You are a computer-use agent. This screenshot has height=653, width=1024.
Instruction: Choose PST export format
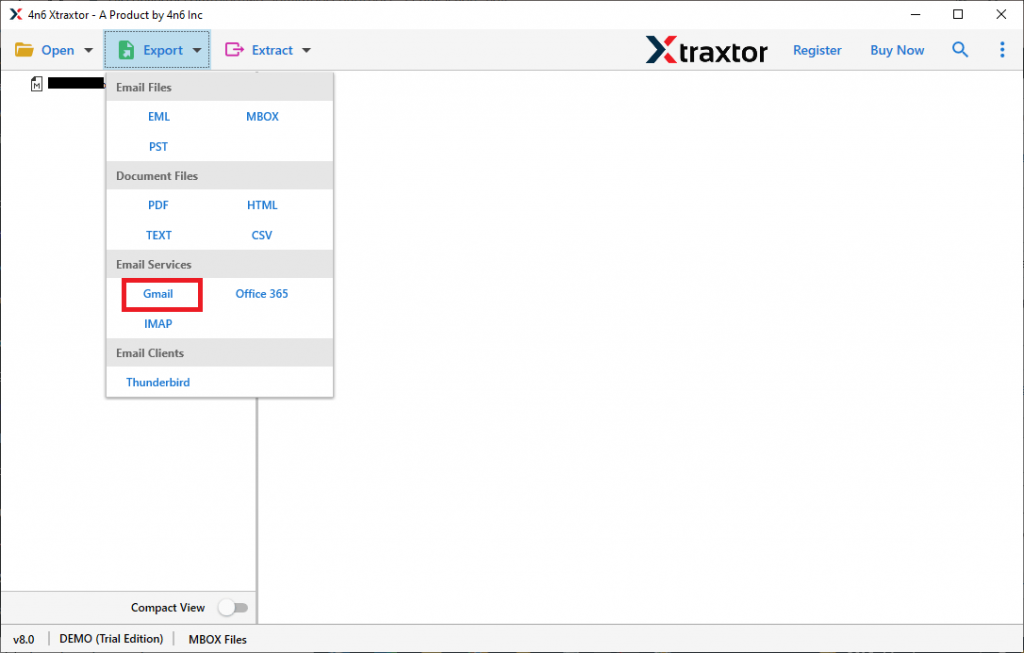[x=158, y=146]
